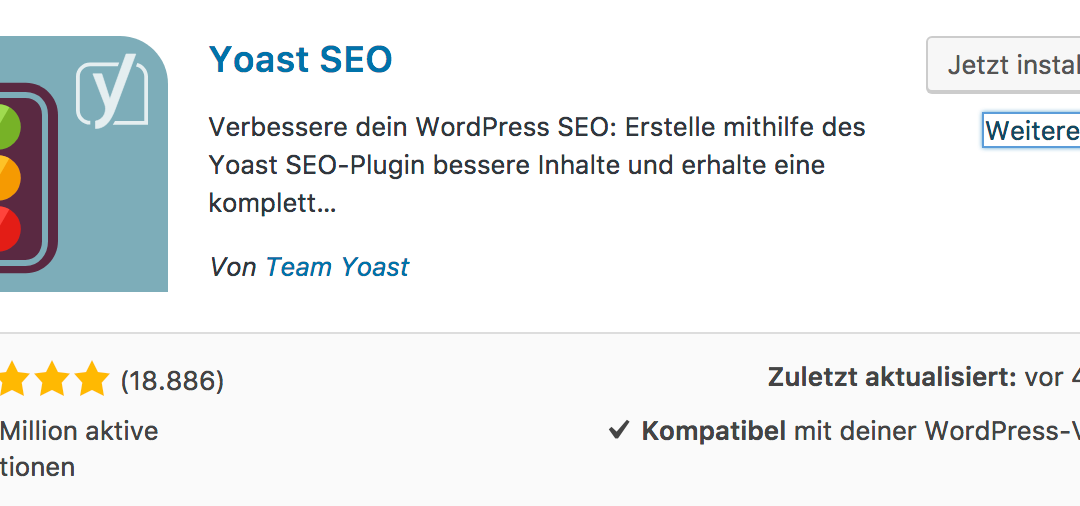Click the bold 'Kompatibel' text
The width and height of the screenshot is (1080, 506).
click(x=713, y=431)
